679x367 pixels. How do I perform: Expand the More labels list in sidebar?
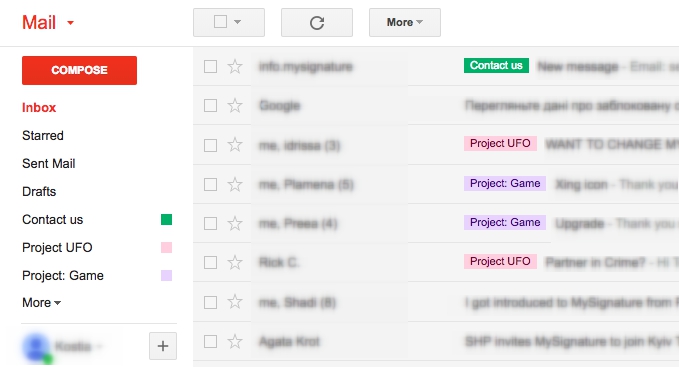tap(42, 303)
